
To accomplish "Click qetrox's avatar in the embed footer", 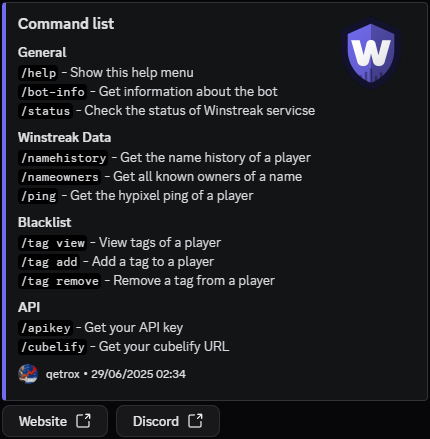I will [x=28, y=374].
